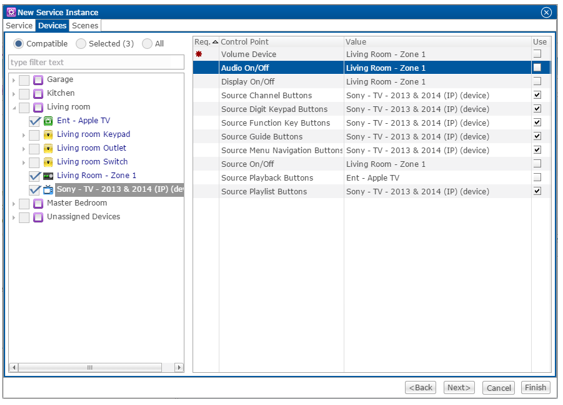Expand the Living room Switch node

[x=24, y=163]
